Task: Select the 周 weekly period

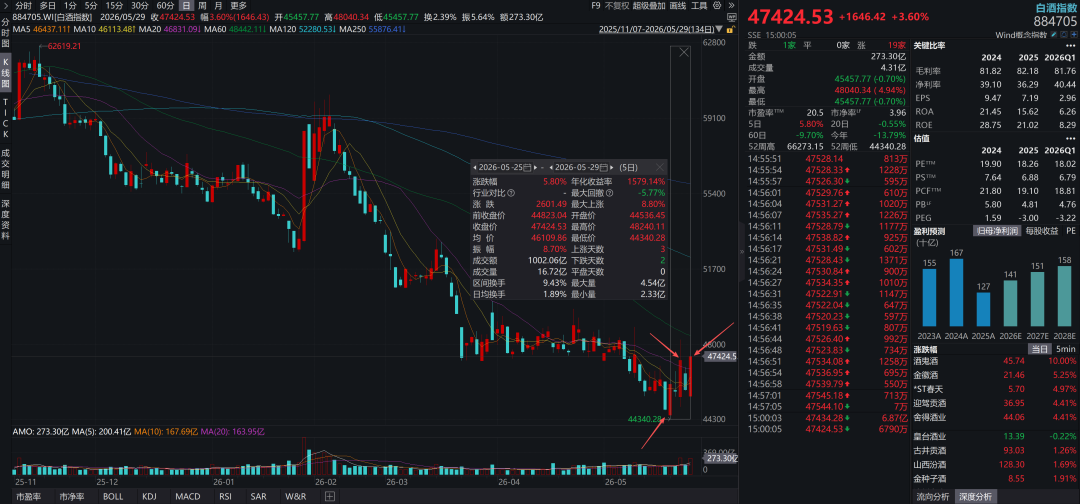Action: [202, 6]
